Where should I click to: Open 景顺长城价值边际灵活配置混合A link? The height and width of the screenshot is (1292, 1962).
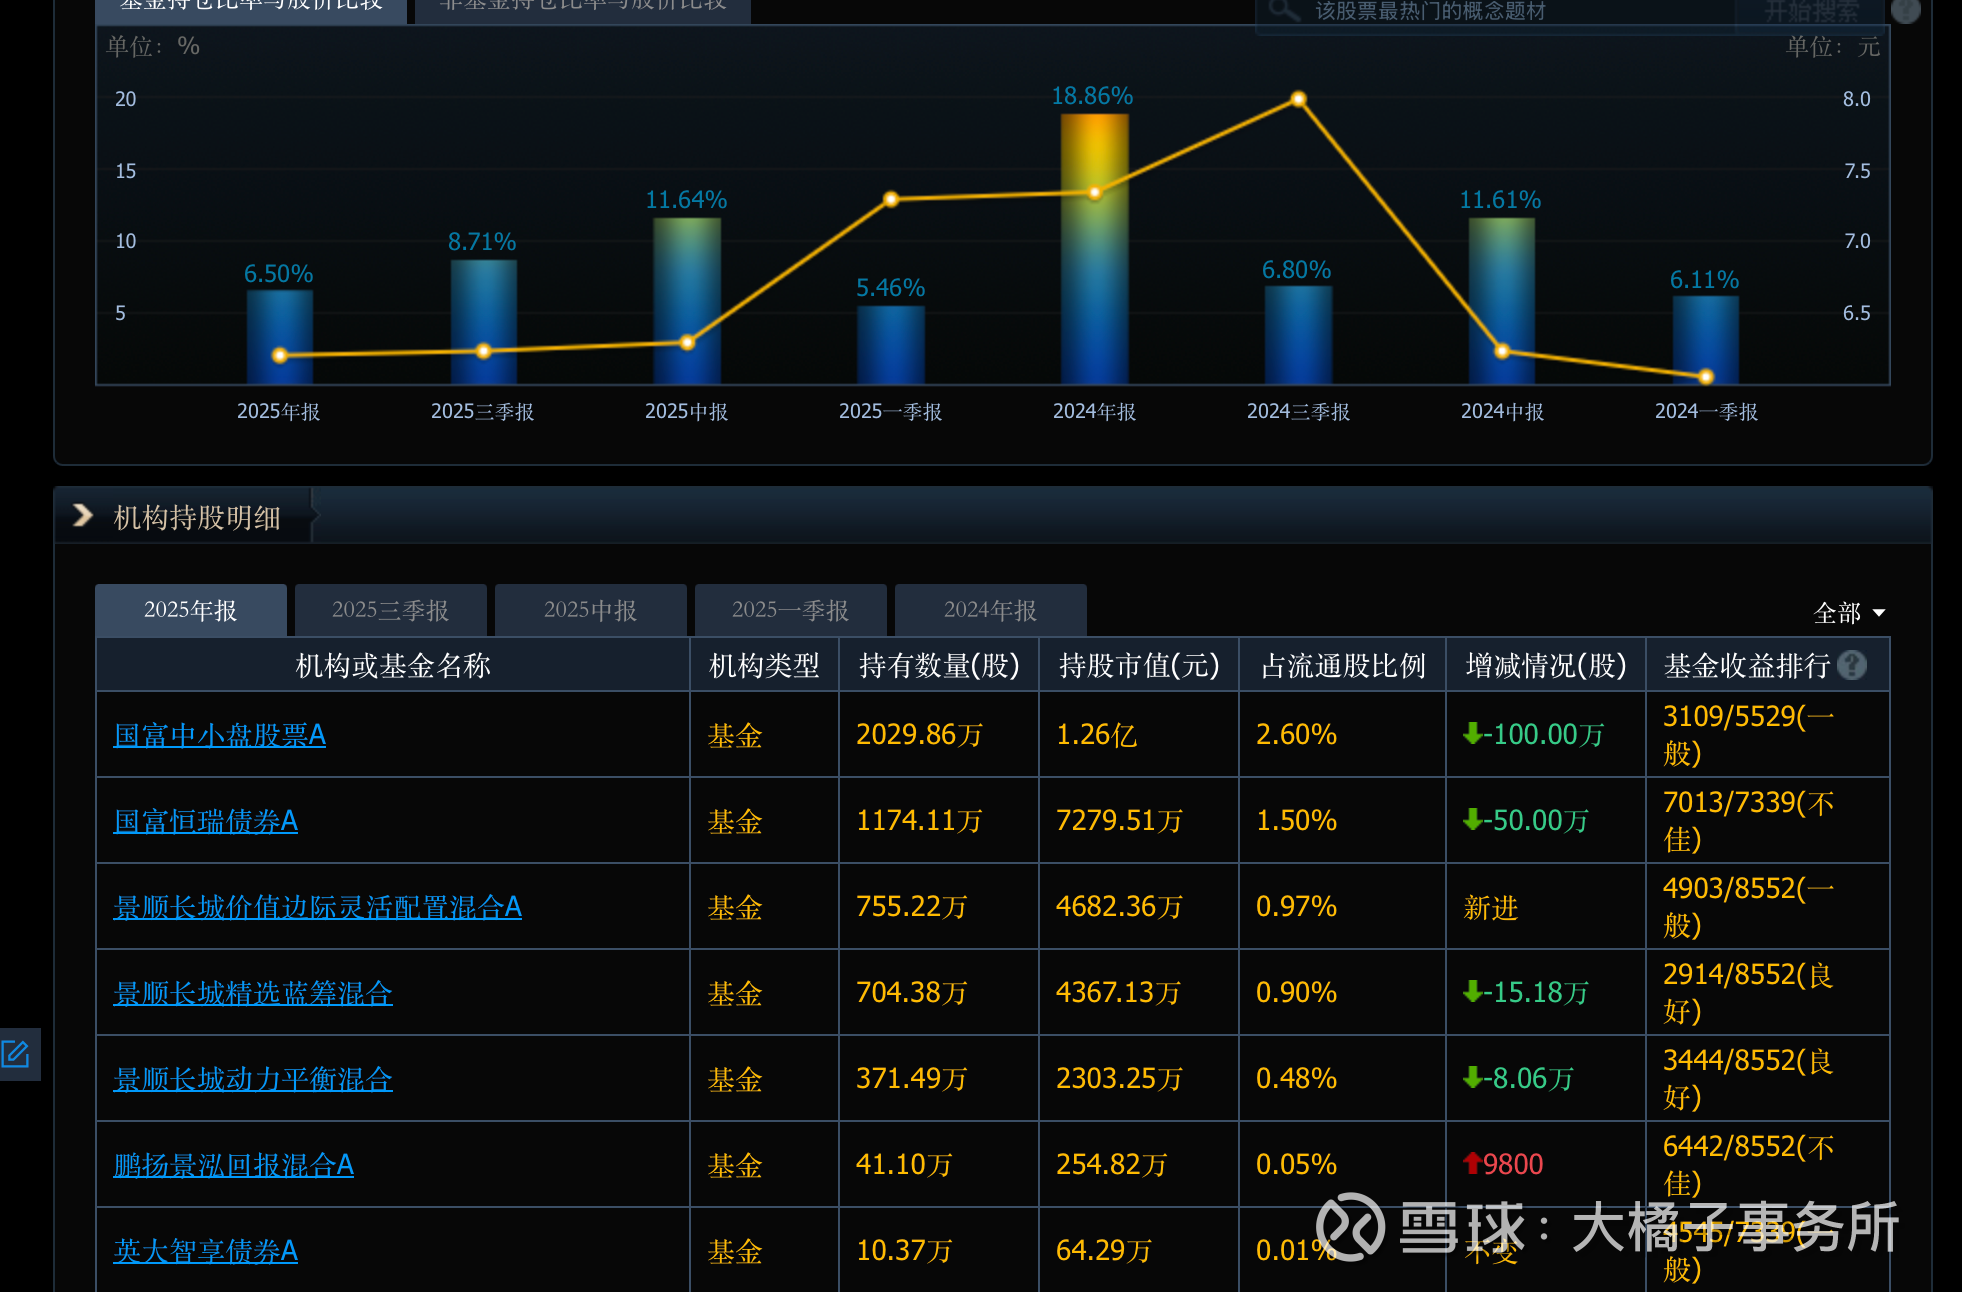click(x=318, y=907)
